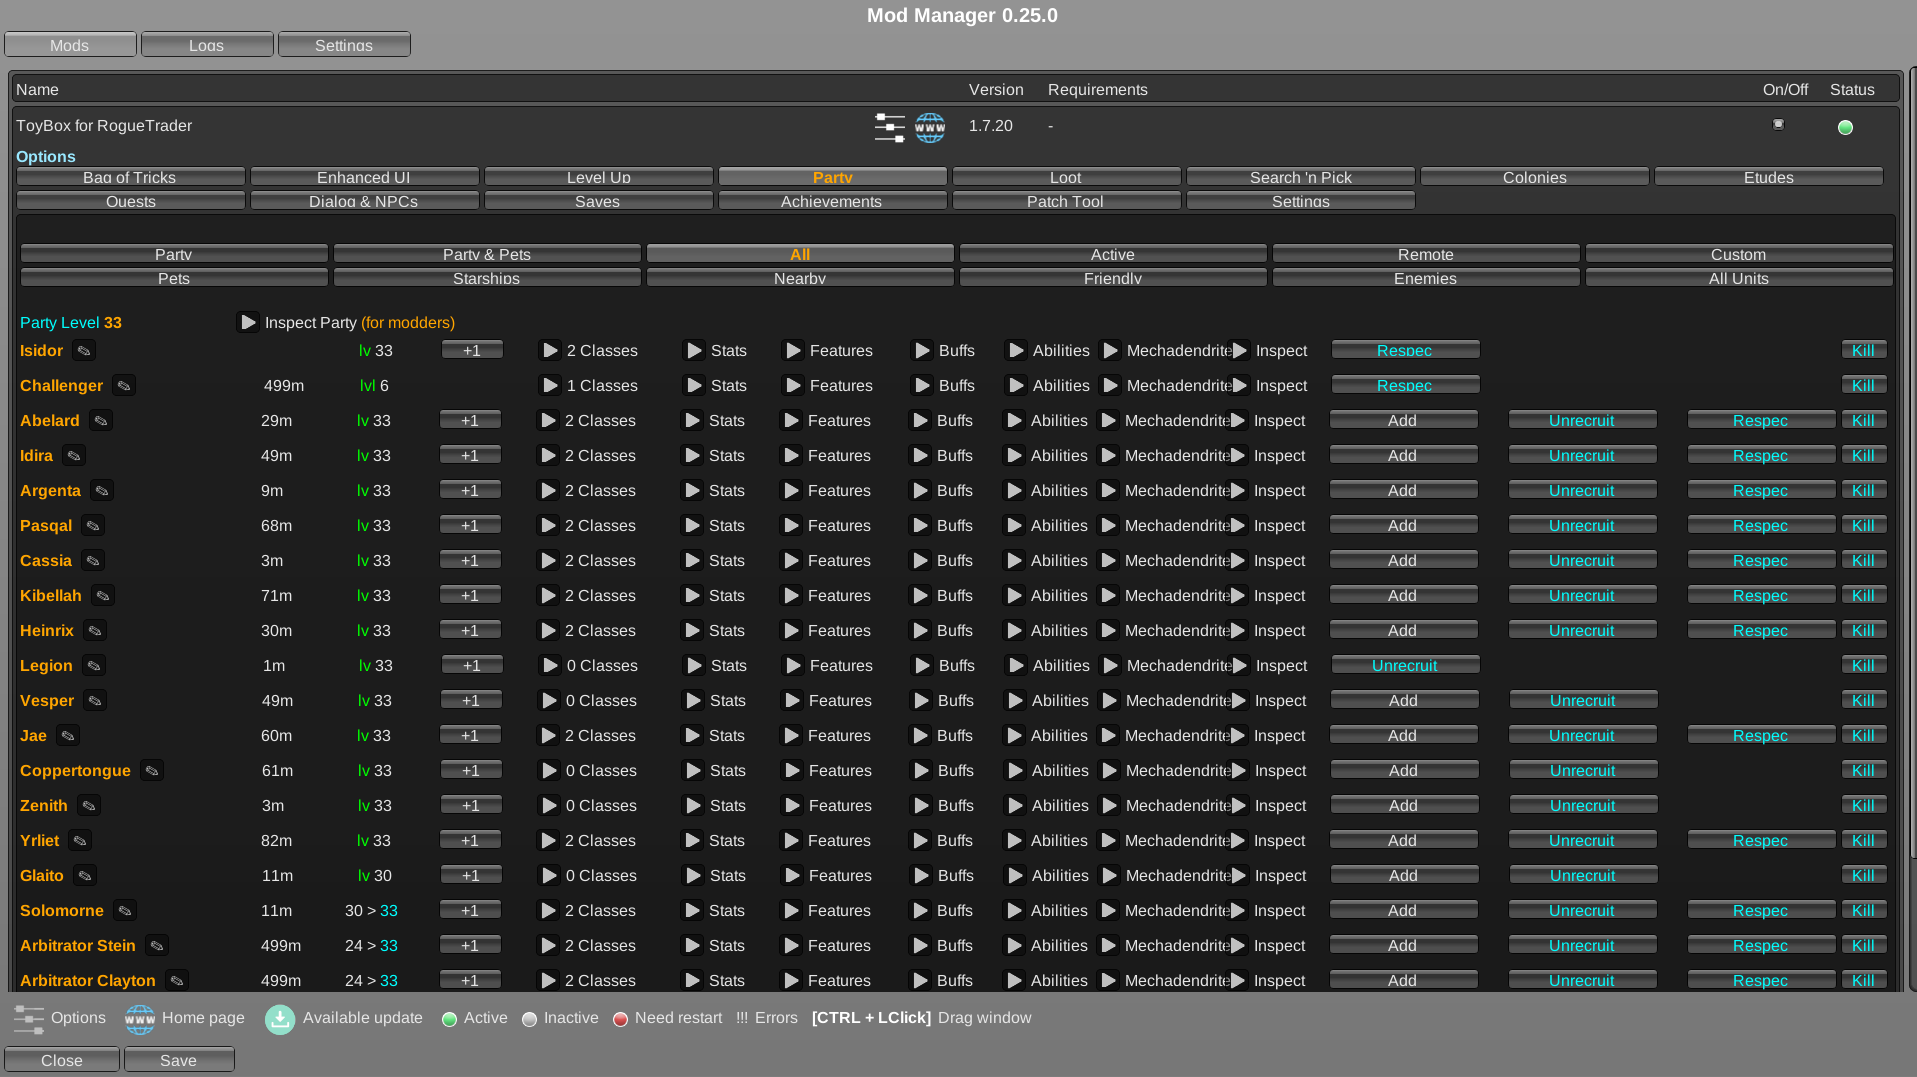Unrecruit Idira from companions
The height and width of the screenshot is (1077, 1917).
1582,456
